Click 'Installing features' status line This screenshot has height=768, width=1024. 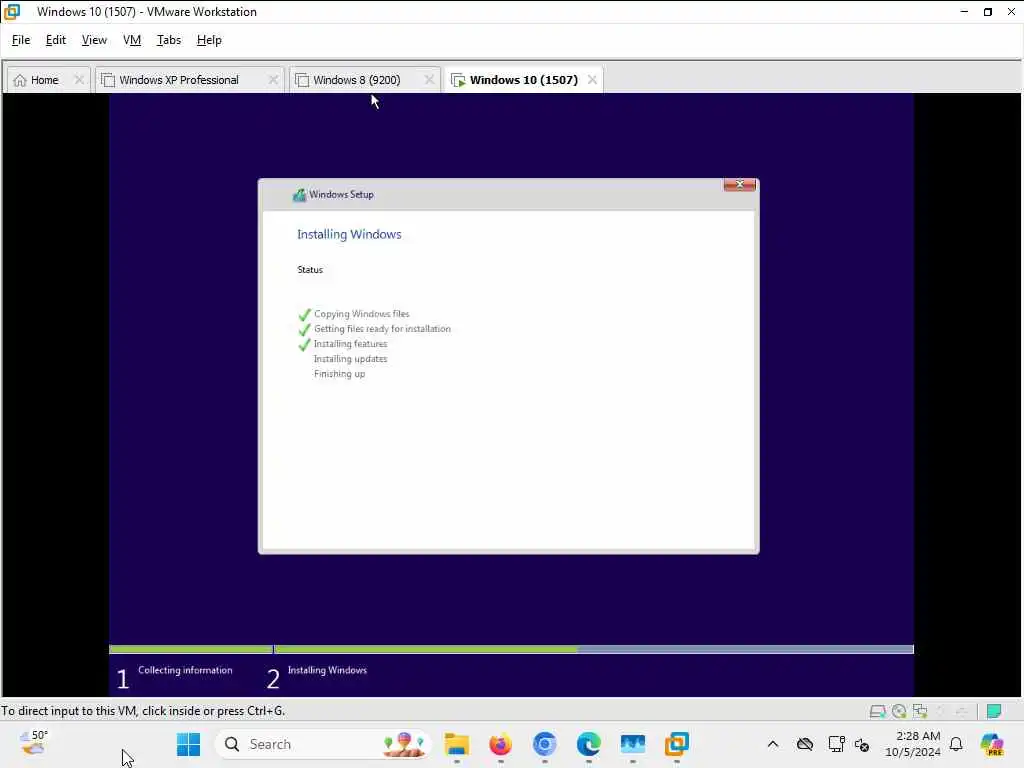click(351, 344)
